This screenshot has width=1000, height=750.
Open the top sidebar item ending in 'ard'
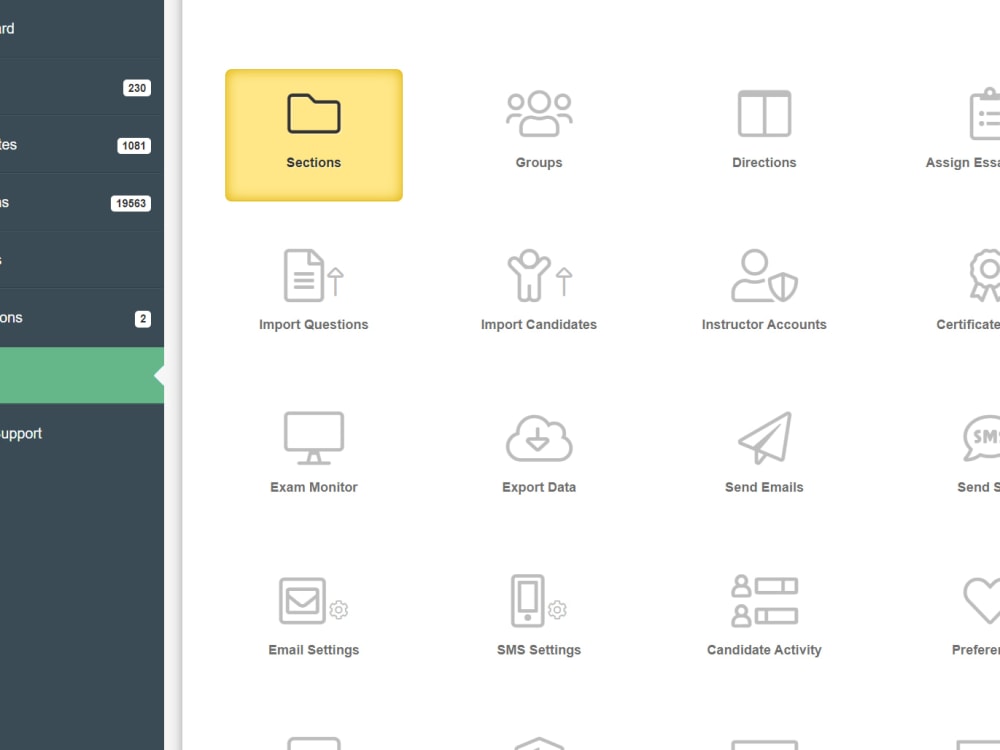82,29
